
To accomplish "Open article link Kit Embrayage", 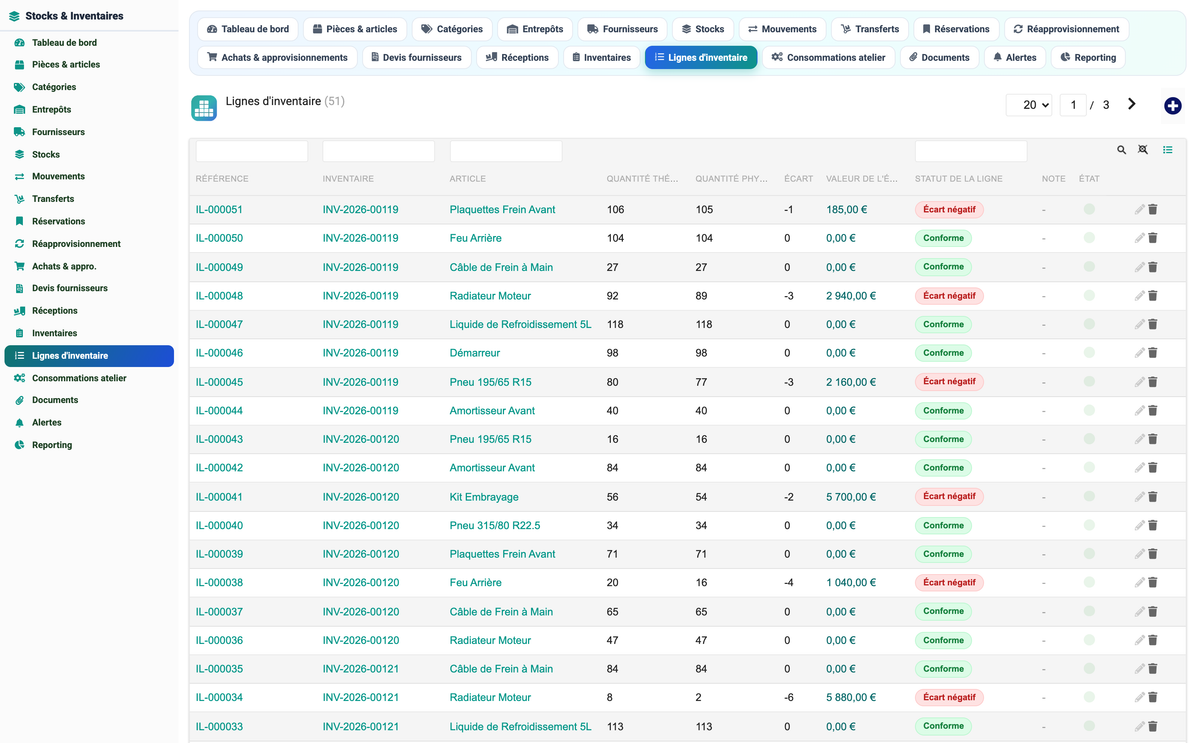I will coord(484,497).
